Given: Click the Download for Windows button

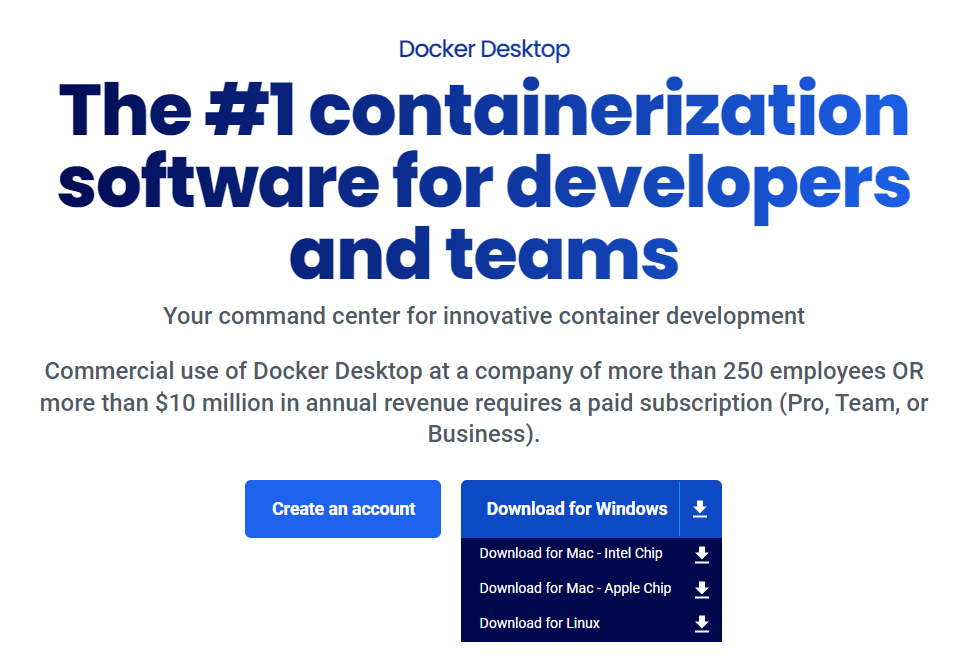Looking at the screenshot, I should [577, 509].
